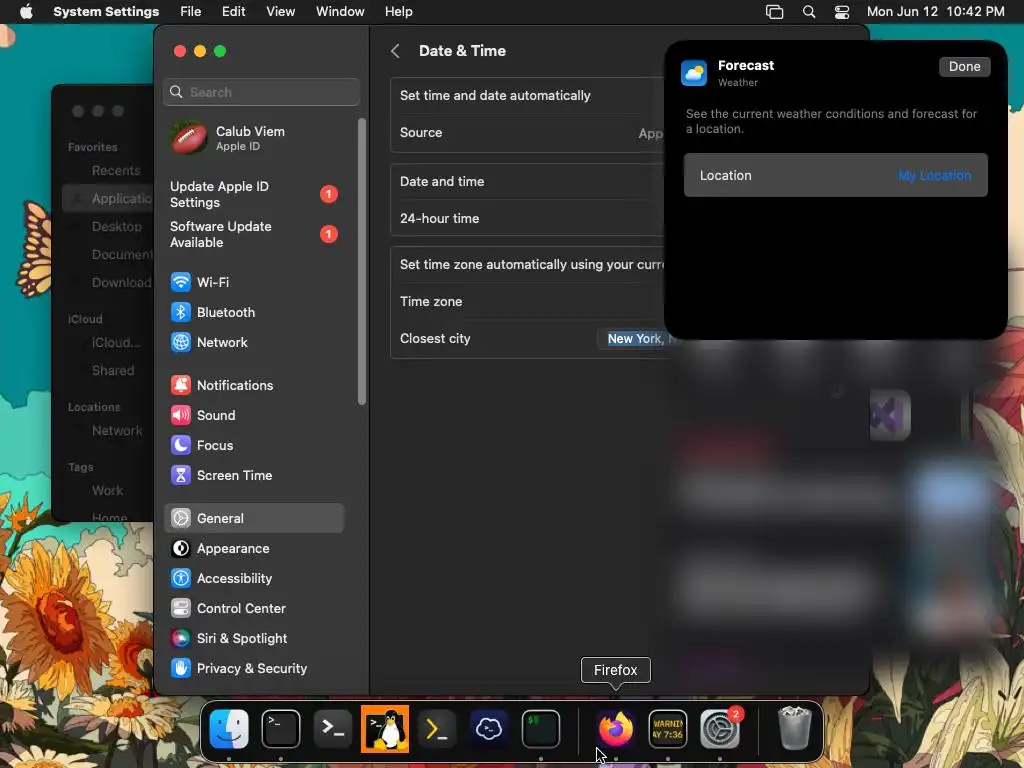1024x768 pixels.
Task: Open Finder from the Dock
Action: [229, 729]
